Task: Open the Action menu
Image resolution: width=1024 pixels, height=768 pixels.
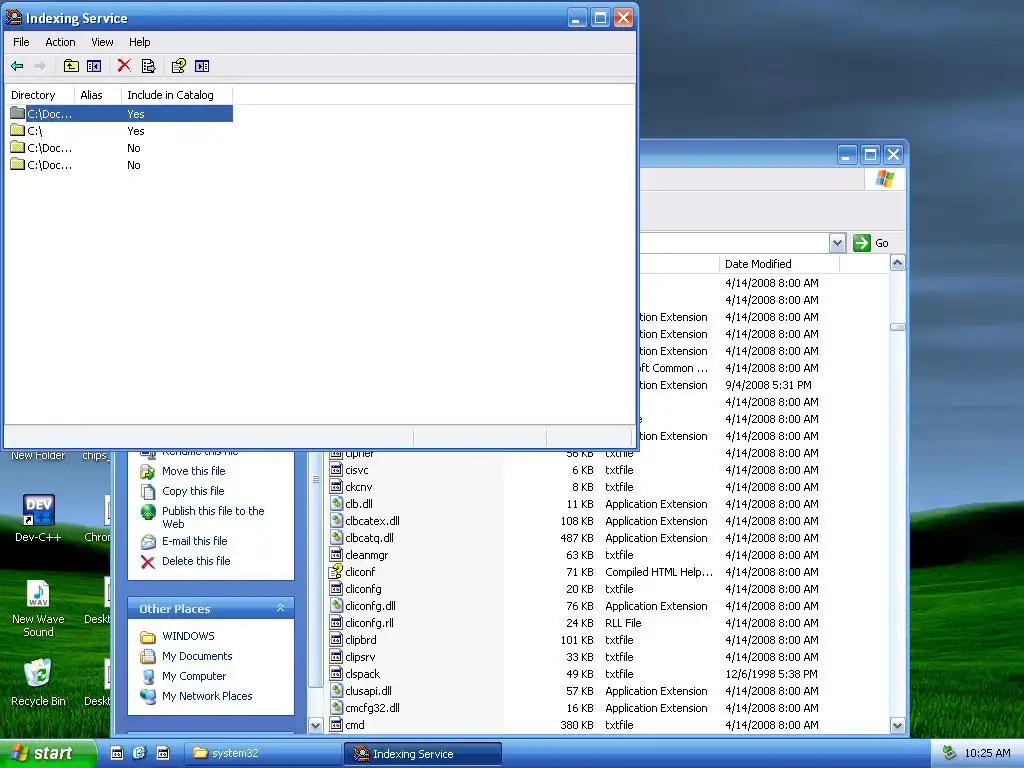Action: point(60,42)
